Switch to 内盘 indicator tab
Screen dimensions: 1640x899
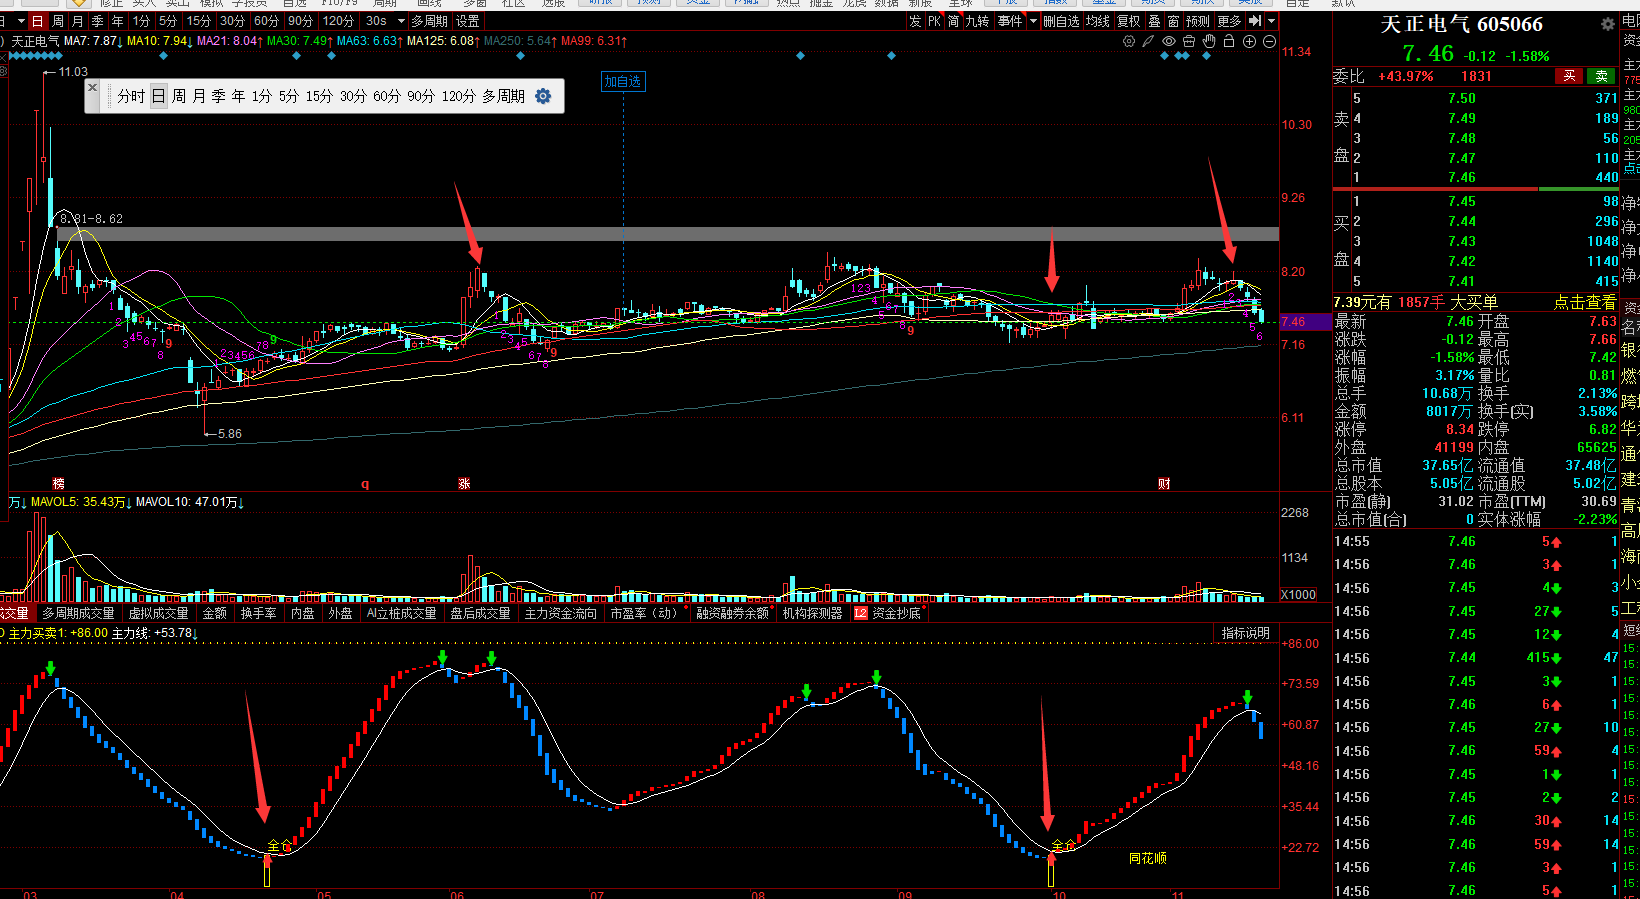303,613
